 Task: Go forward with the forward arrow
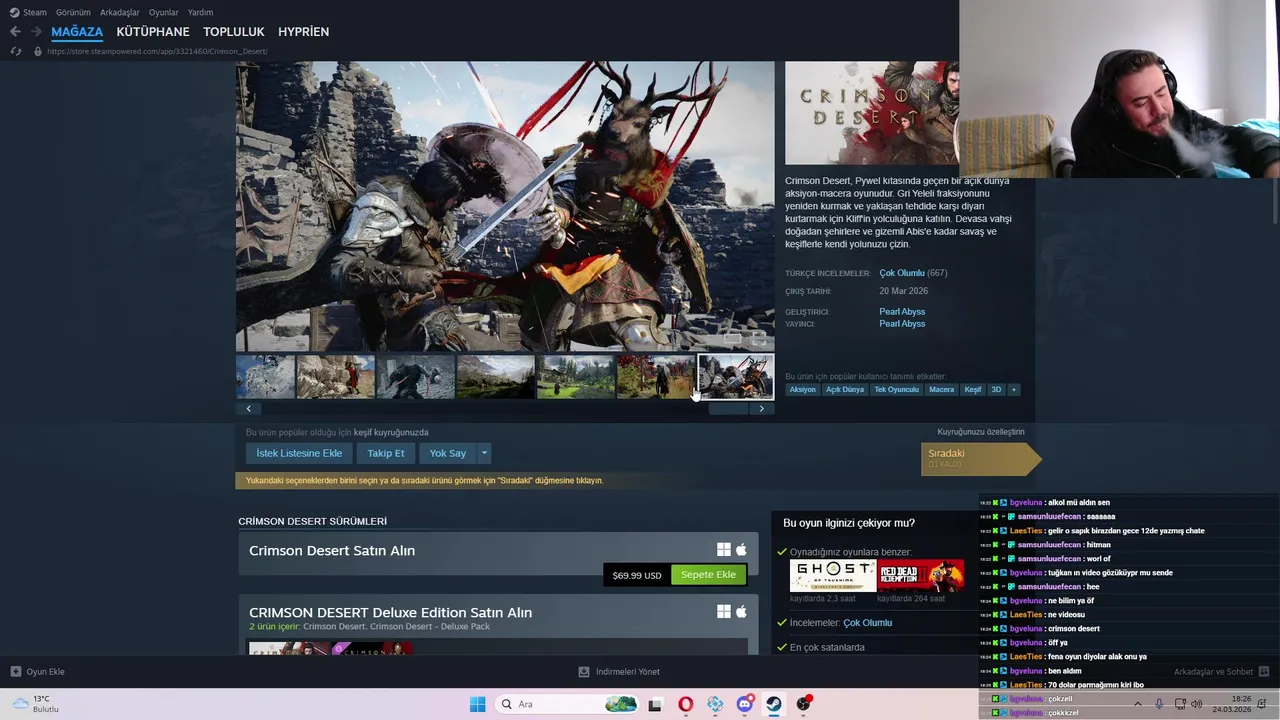(36, 32)
